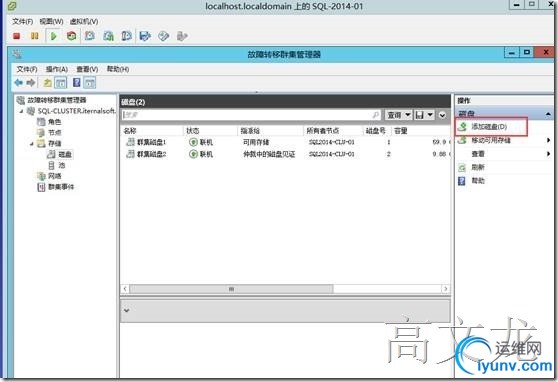Select 磁盘 under storage in the tree

65,155
